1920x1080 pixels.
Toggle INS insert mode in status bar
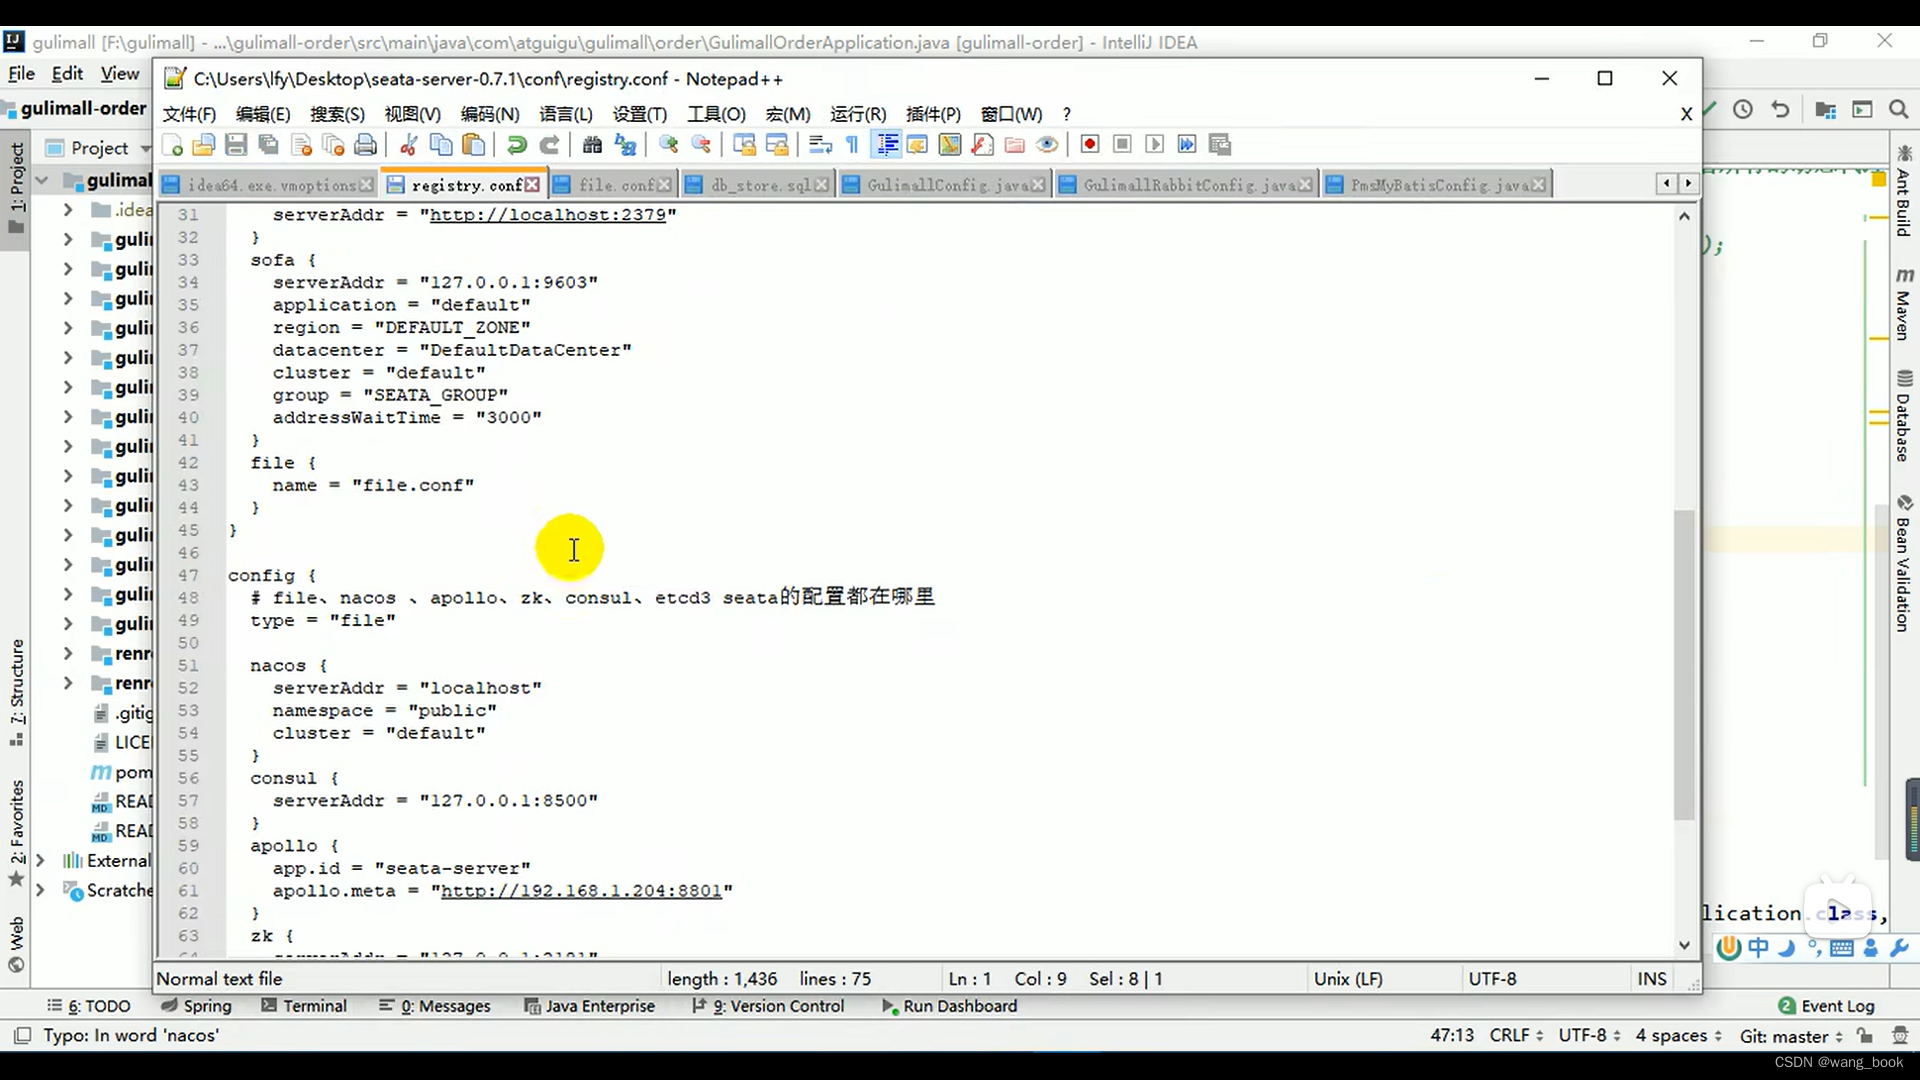pyautogui.click(x=1652, y=979)
